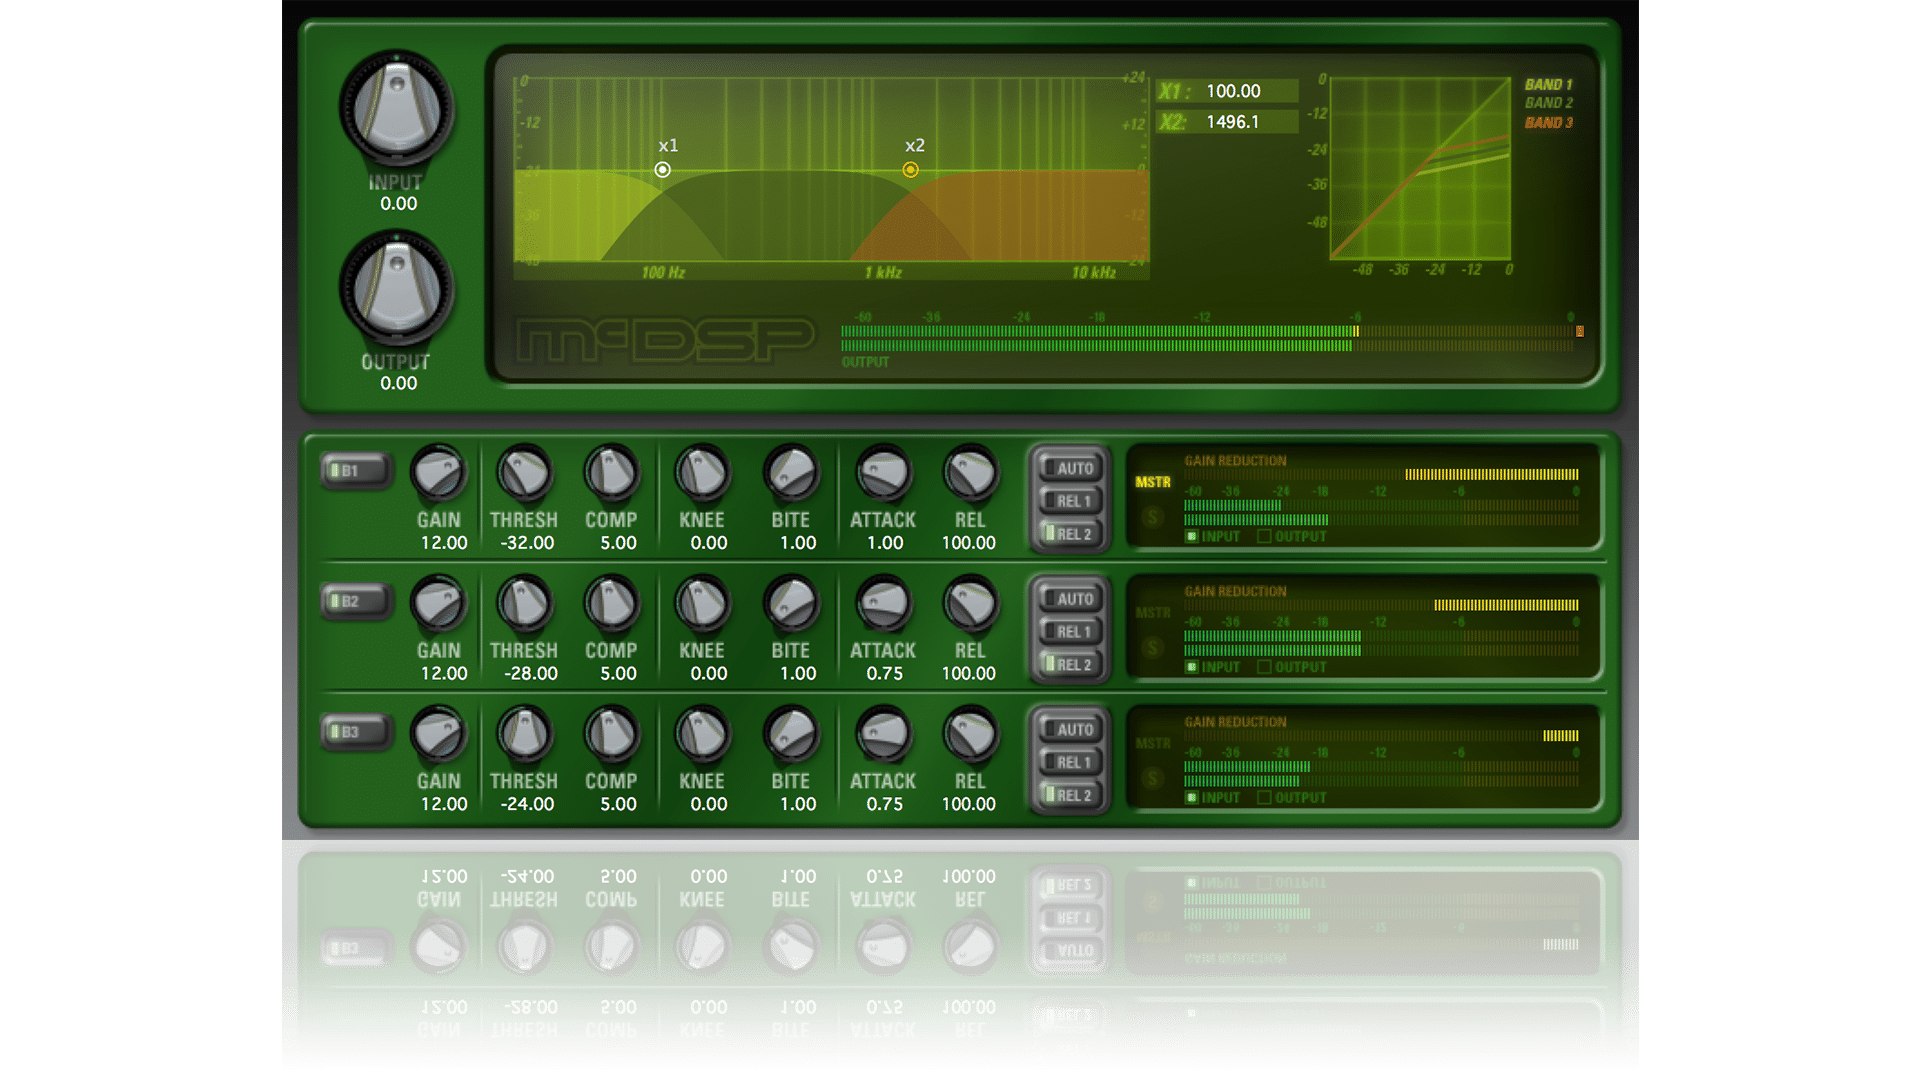Select REL 2 mode for band 3

1069,796
